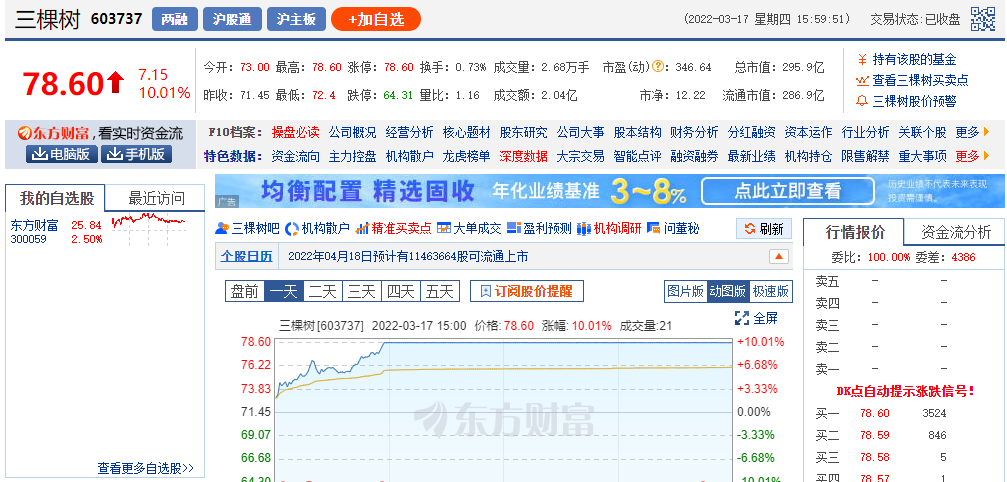Click the 刷新 refresh button
Screen dimensions: 1007x482
764,228
